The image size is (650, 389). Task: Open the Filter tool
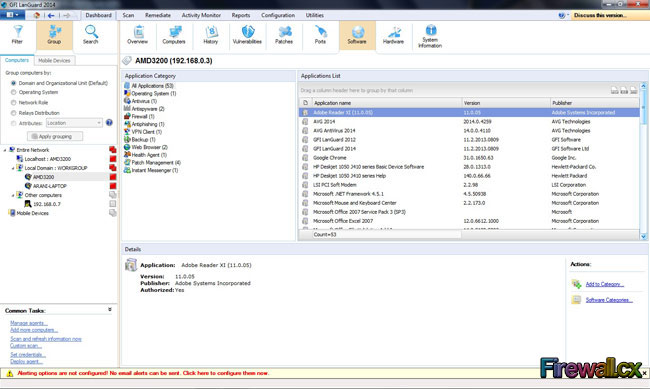17,34
